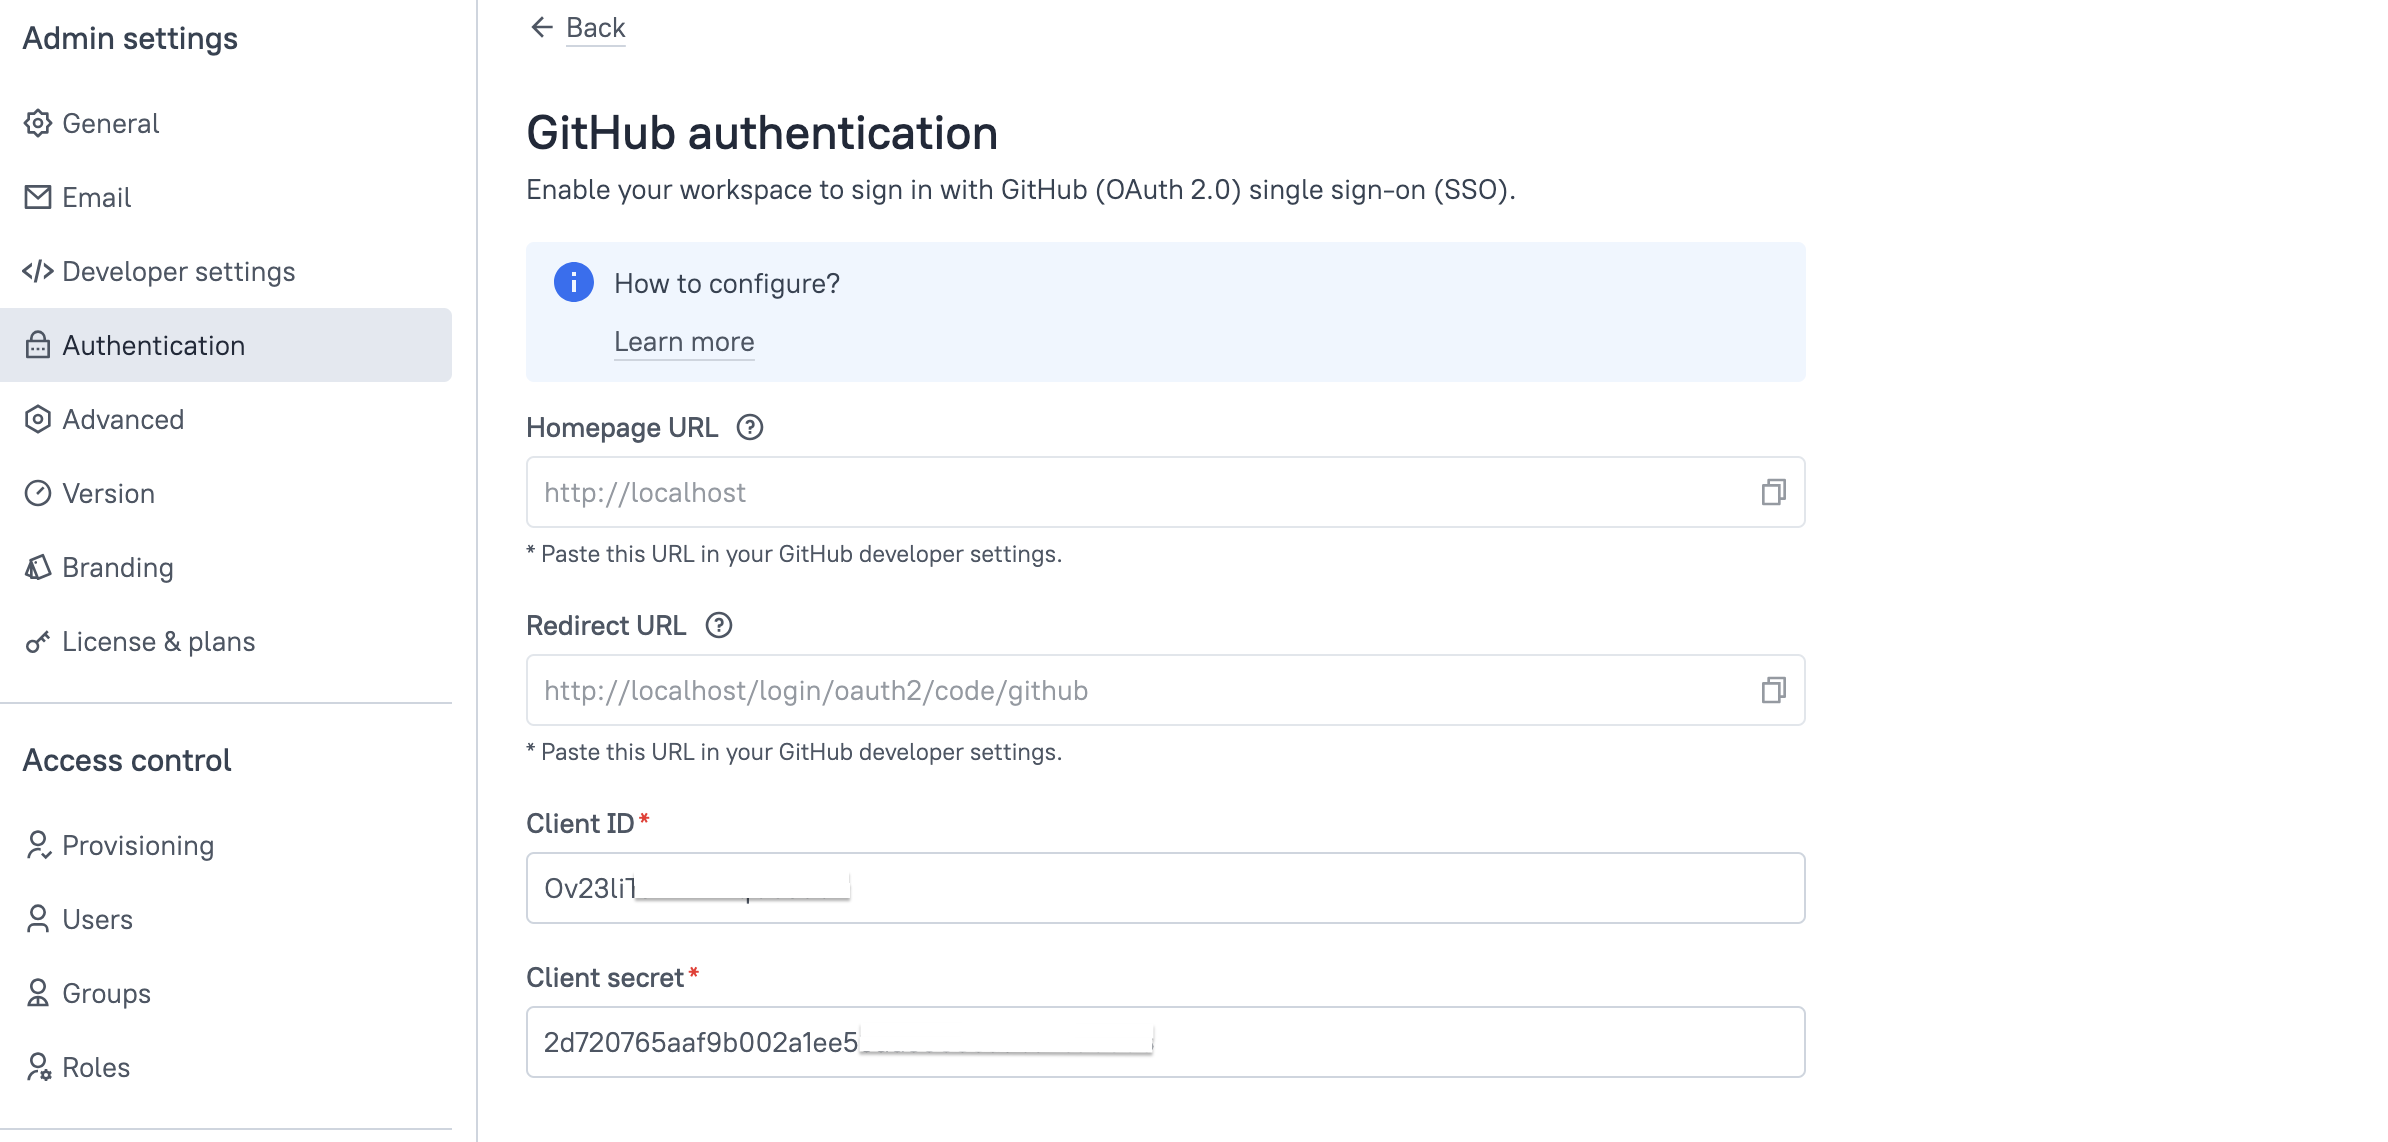Open Branding settings

click(117, 568)
